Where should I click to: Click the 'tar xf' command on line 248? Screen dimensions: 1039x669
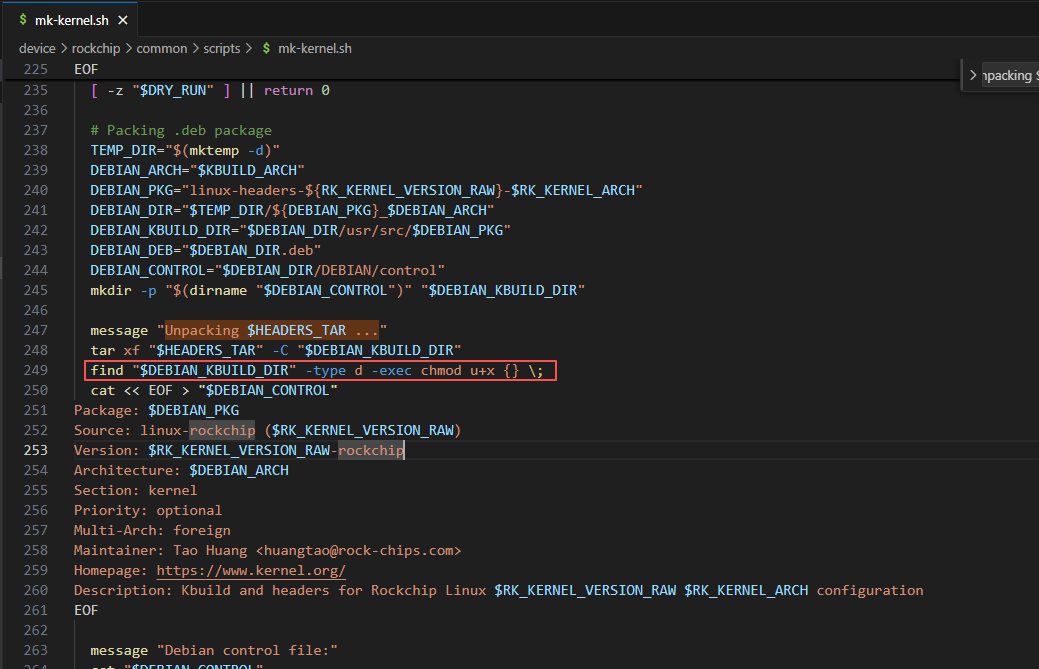click(115, 350)
